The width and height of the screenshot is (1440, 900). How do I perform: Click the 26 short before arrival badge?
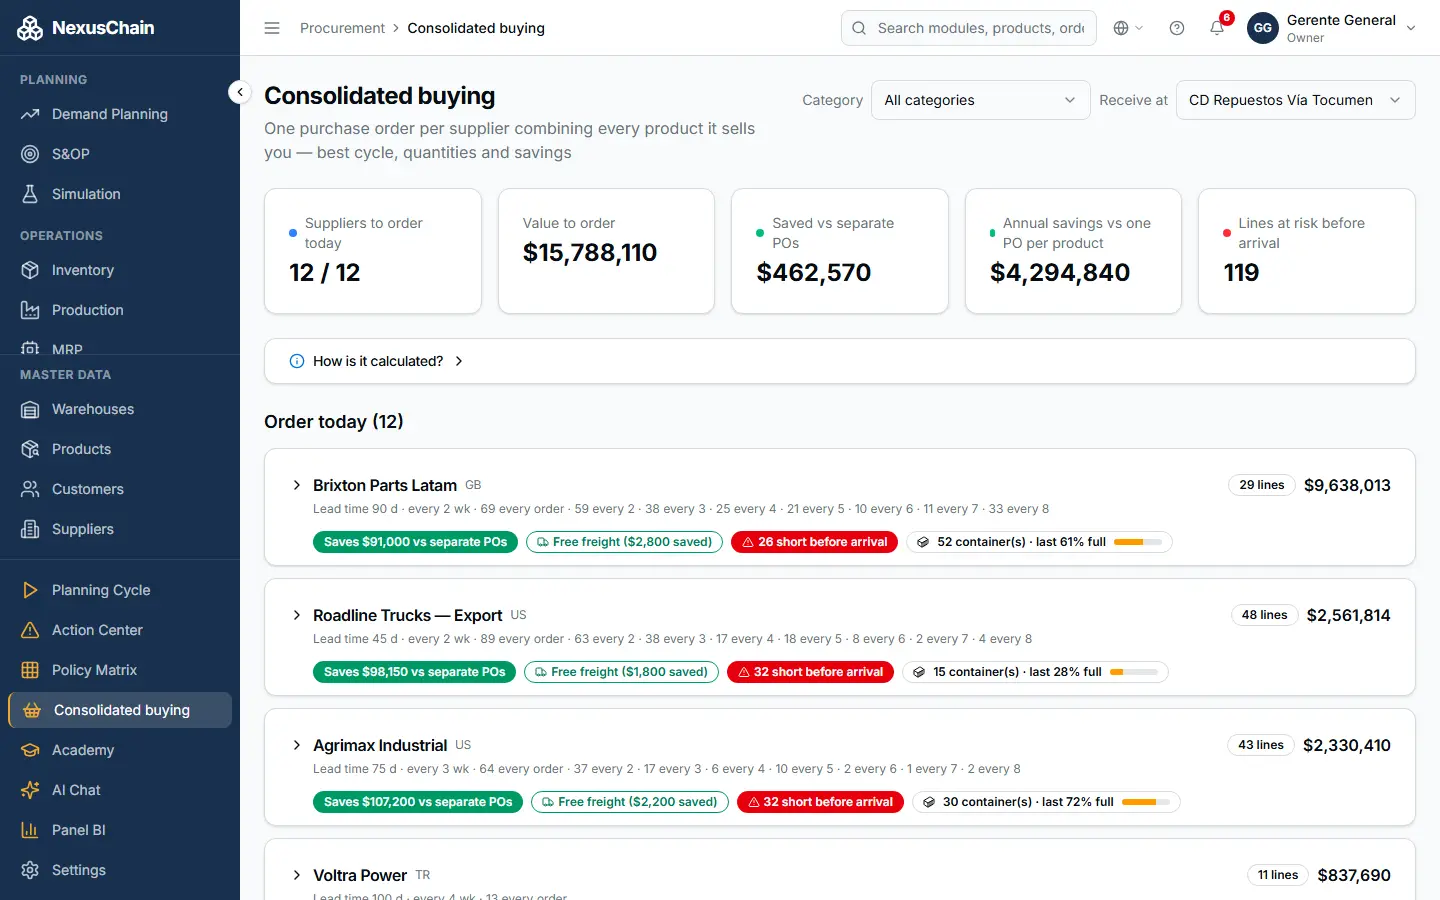814,542
